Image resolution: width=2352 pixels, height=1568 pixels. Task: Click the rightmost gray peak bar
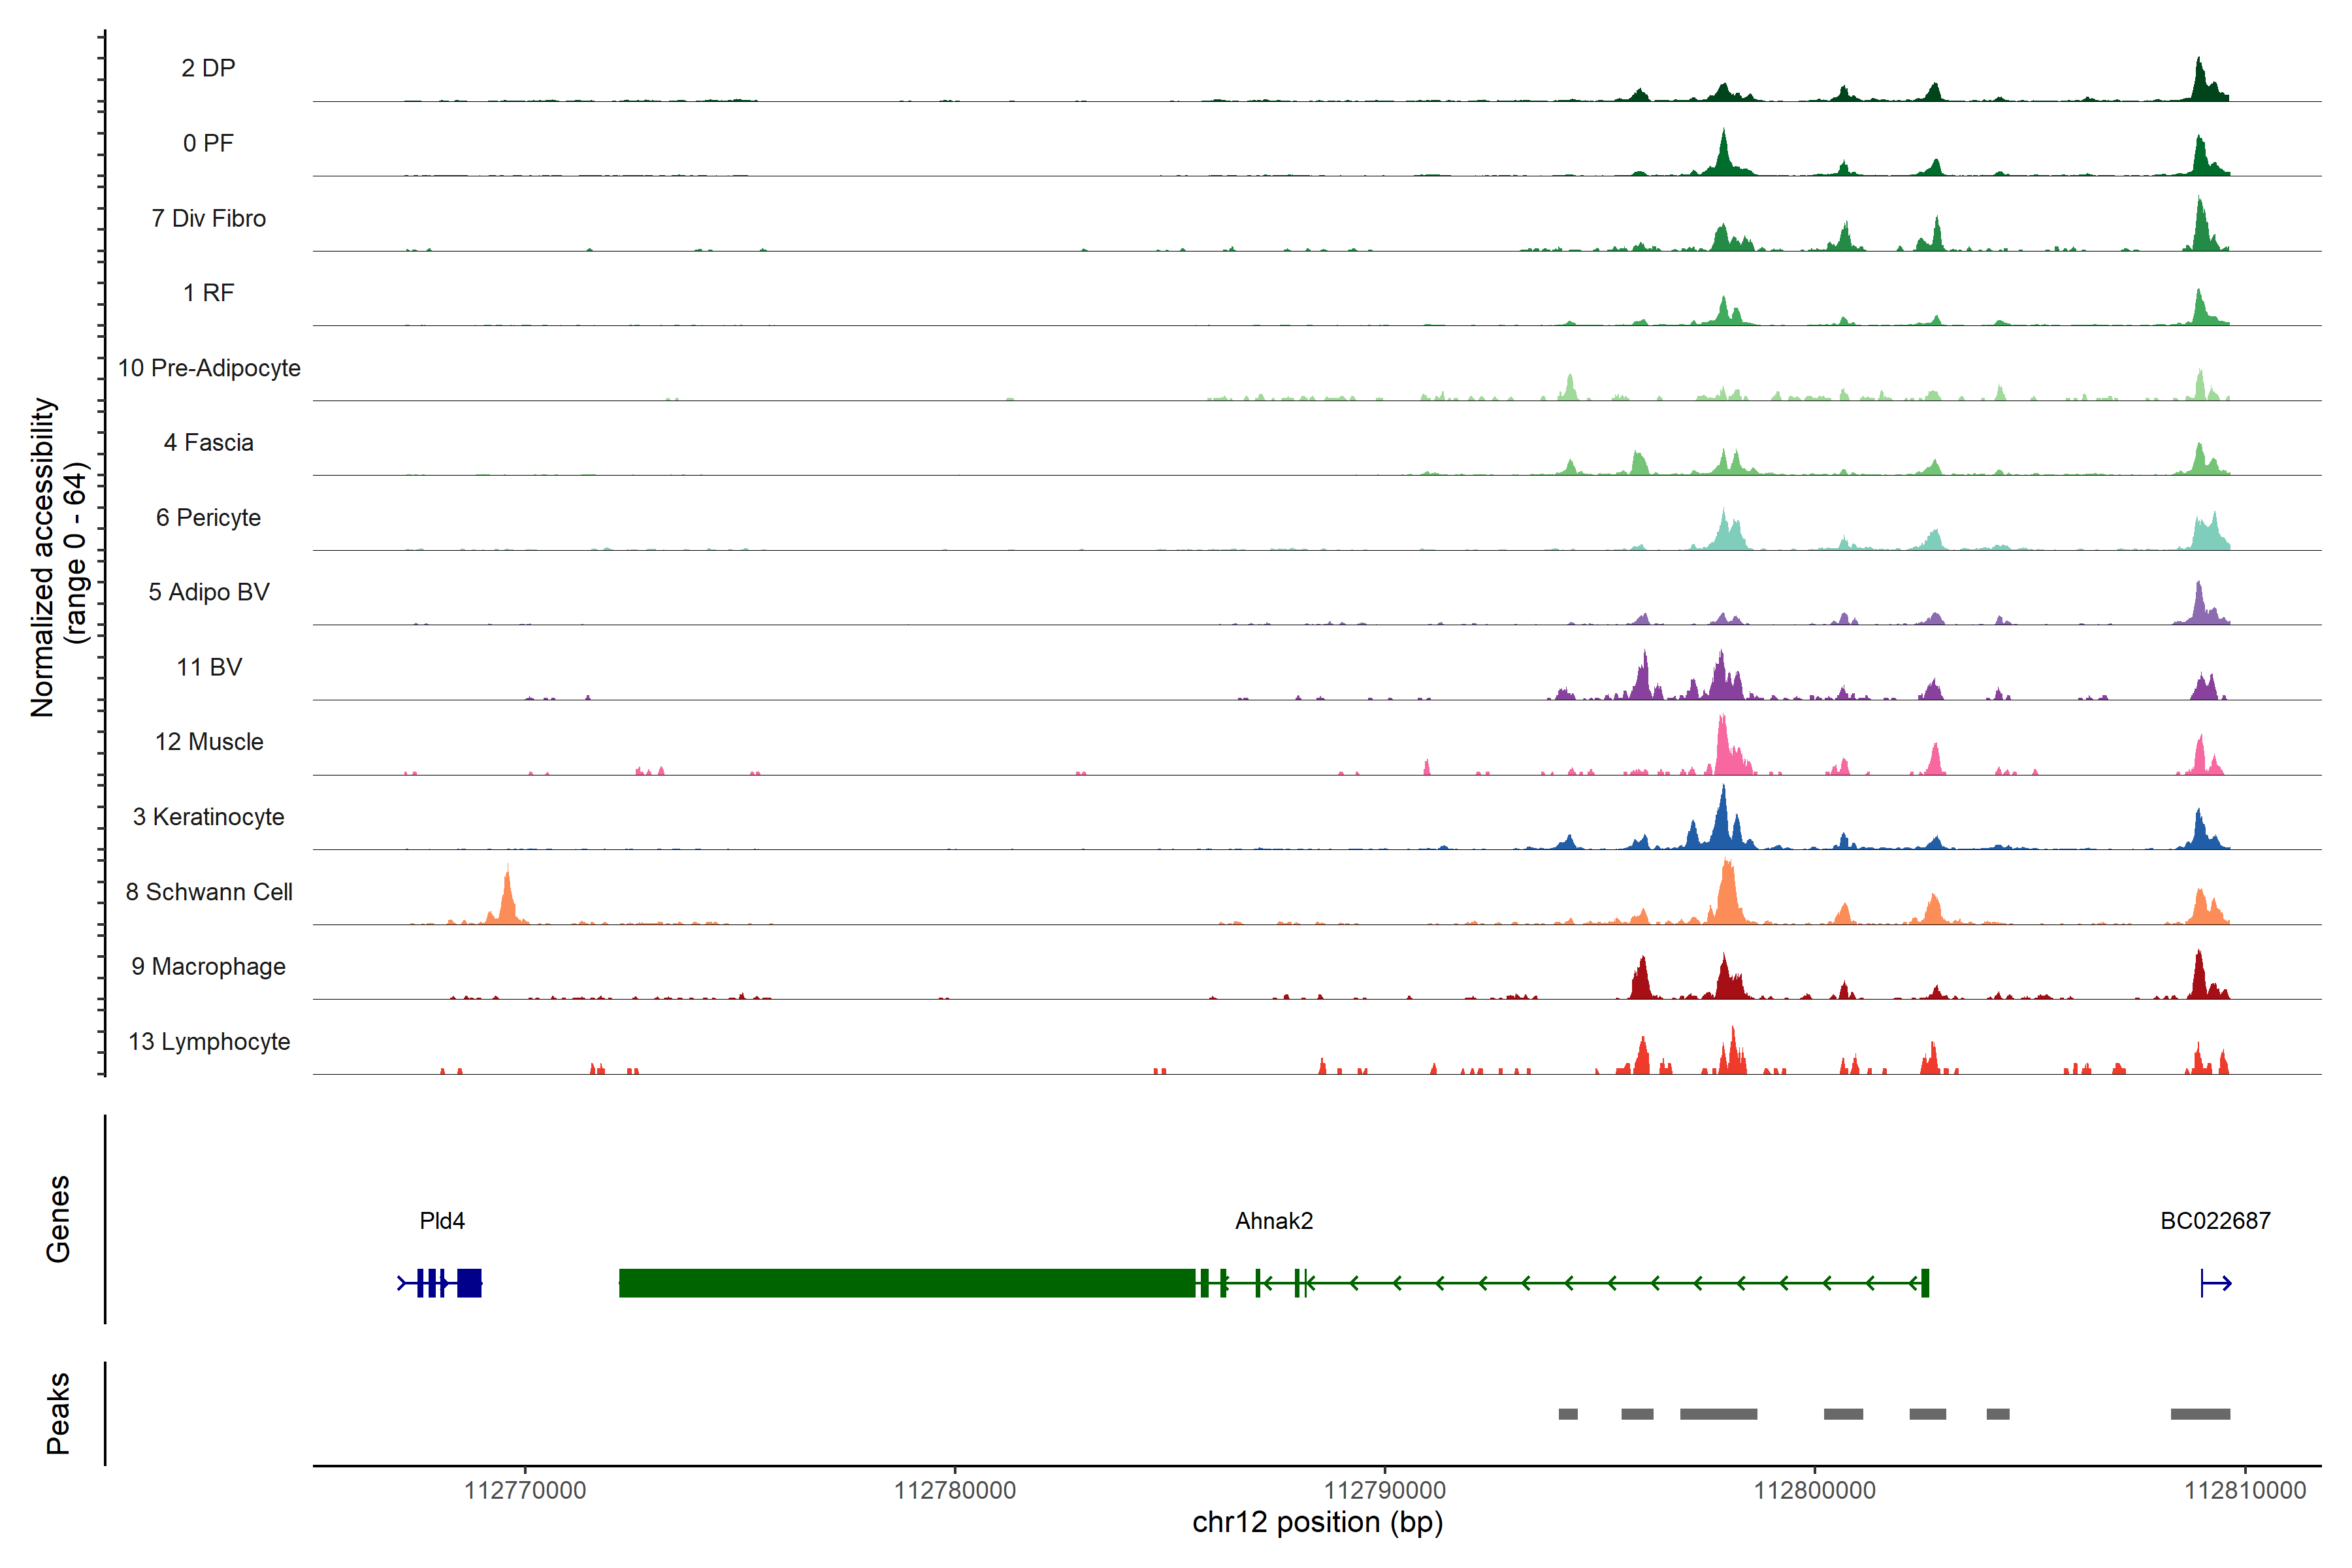(x=2200, y=1414)
